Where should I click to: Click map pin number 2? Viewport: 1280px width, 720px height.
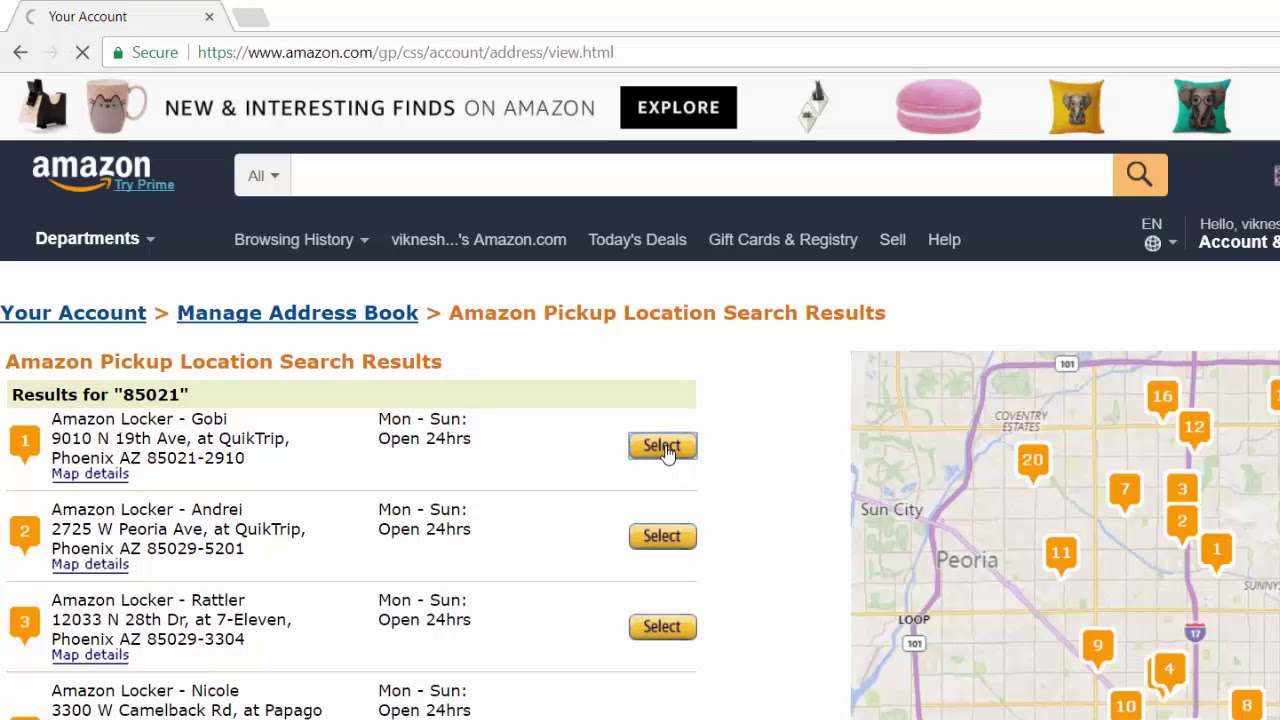(x=1182, y=522)
